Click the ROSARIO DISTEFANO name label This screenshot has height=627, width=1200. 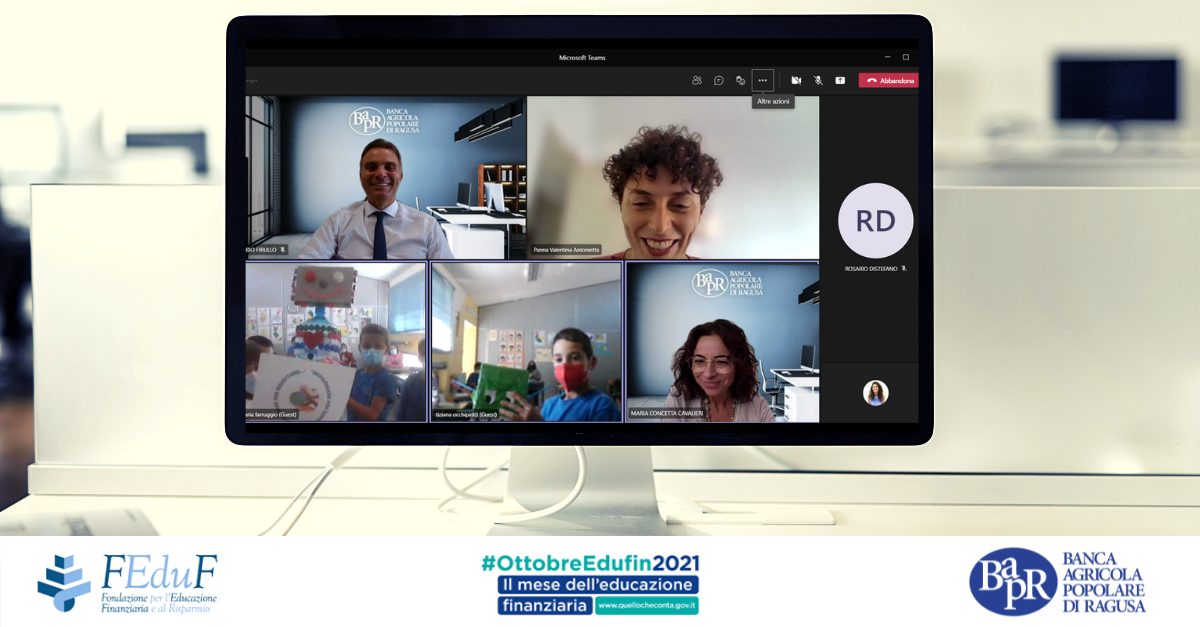(871, 269)
